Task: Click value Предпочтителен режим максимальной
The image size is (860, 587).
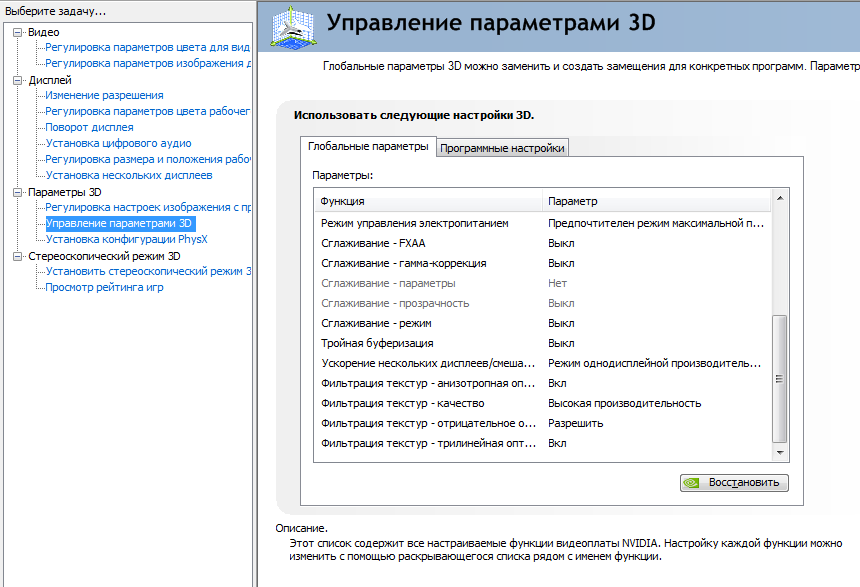Action: click(x=656, y=223)
